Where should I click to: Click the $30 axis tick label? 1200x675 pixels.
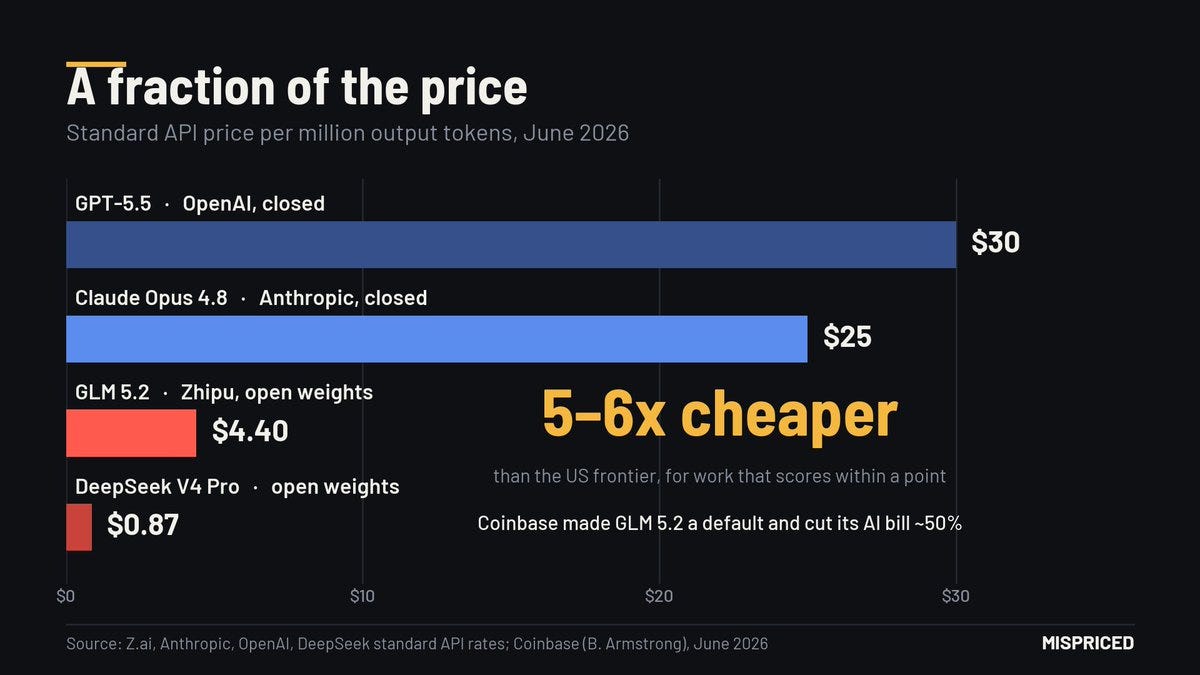pyautogui.click(x=956, y=597)
